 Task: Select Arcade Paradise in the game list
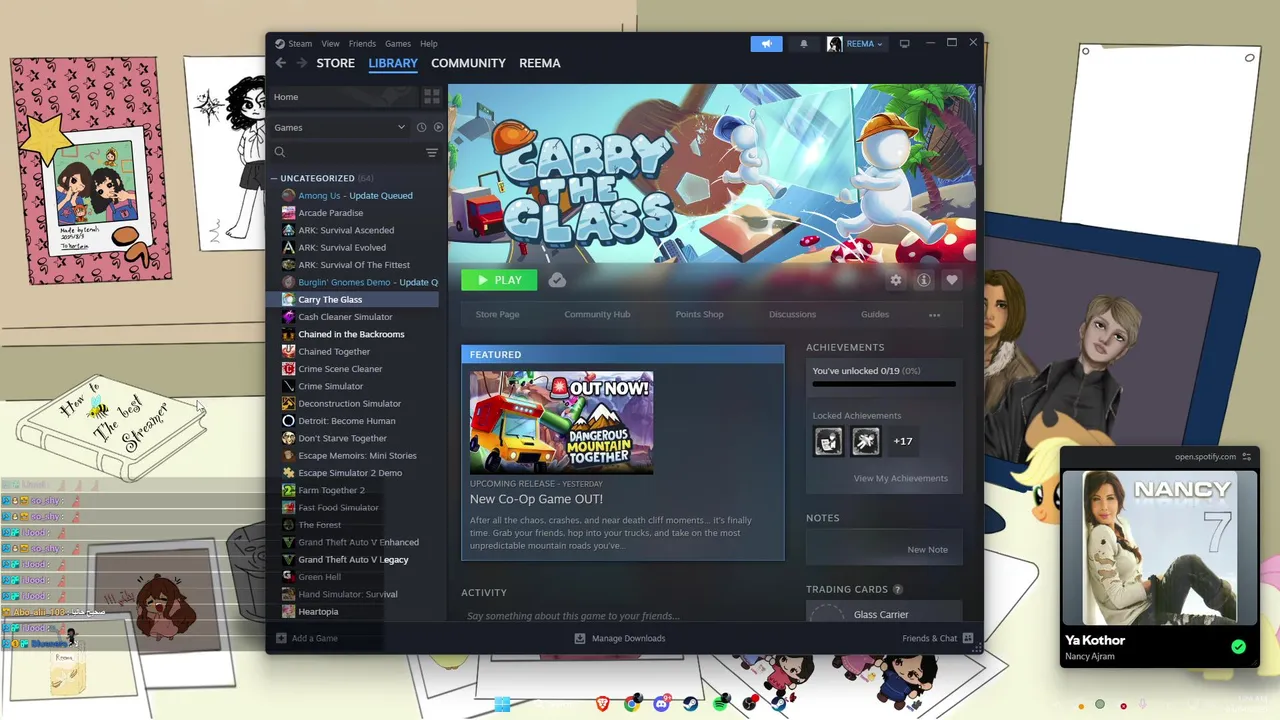coord(330,213)
